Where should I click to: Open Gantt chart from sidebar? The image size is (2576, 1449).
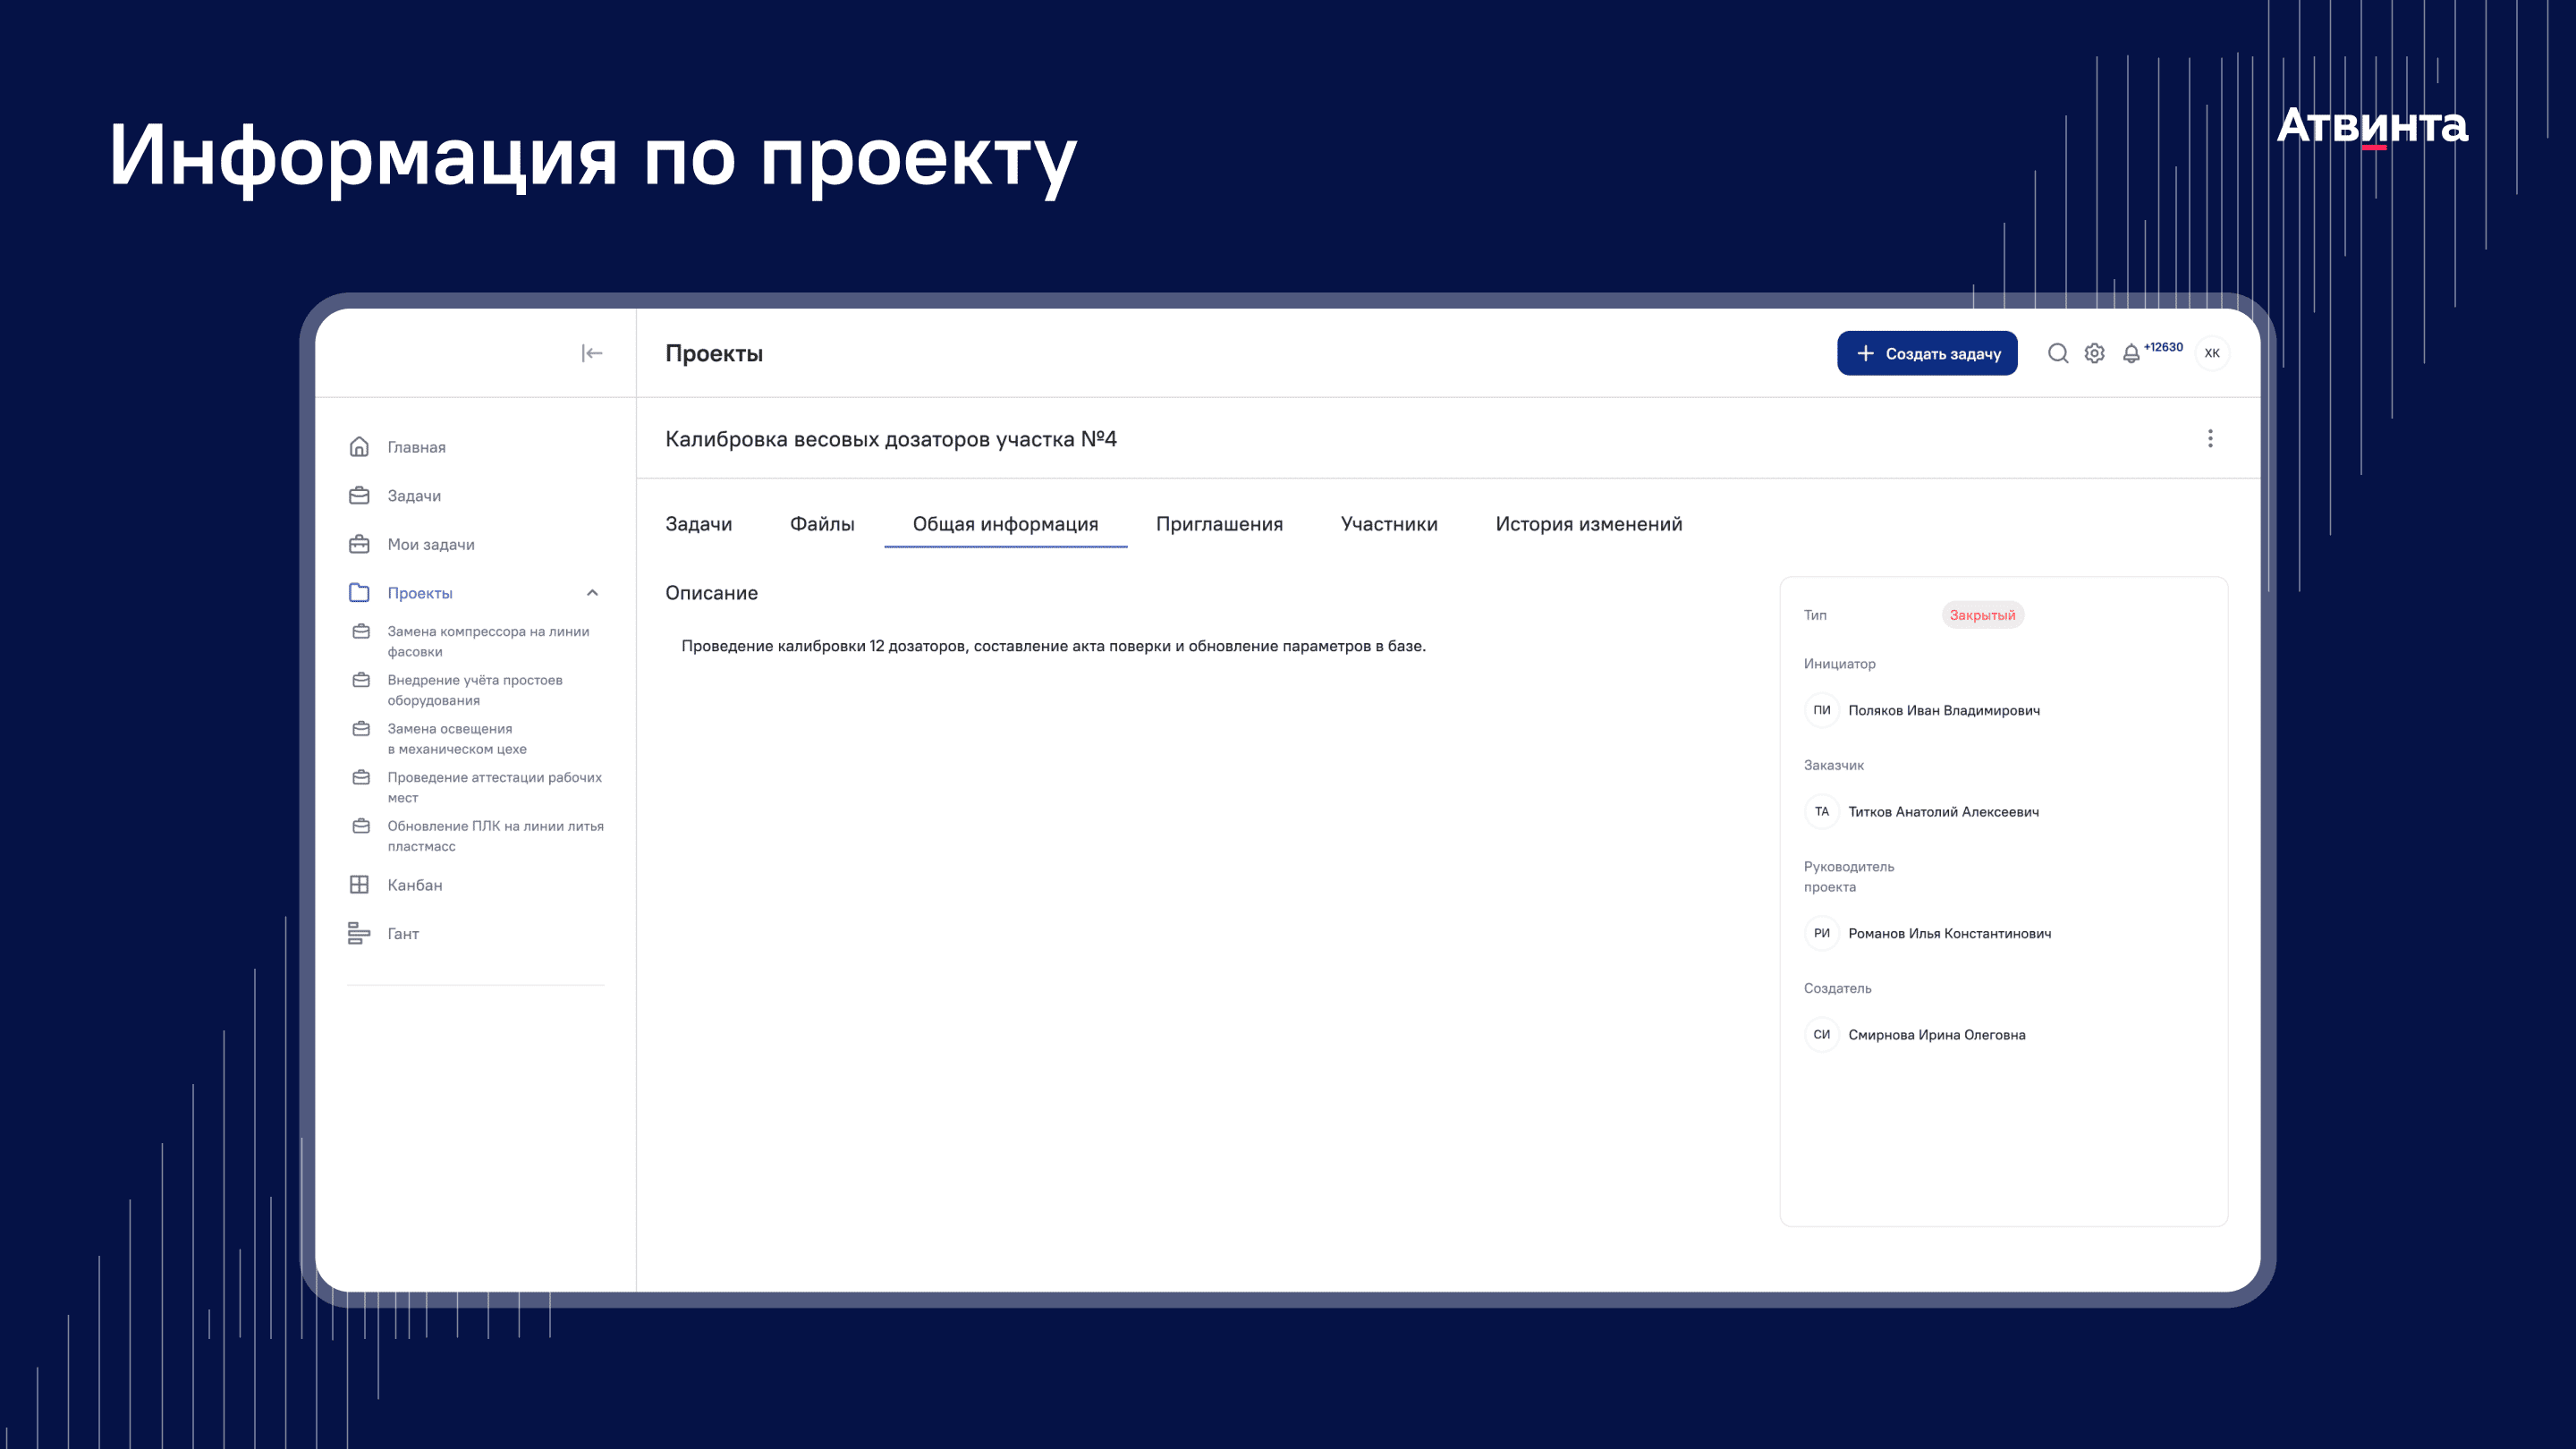[x=402, y=933]
